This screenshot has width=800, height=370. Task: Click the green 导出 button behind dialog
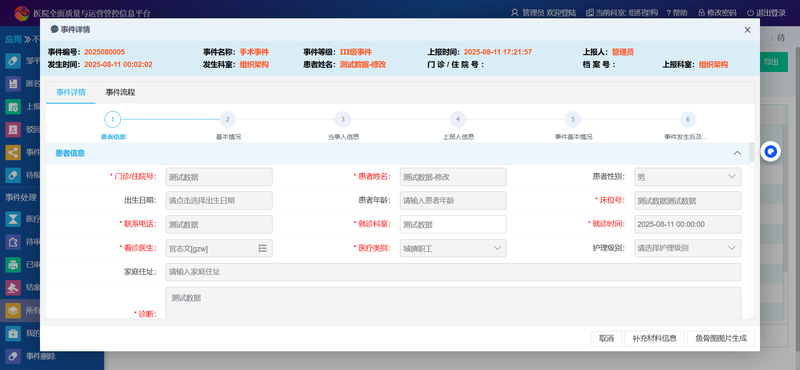[x=773, y=62]
